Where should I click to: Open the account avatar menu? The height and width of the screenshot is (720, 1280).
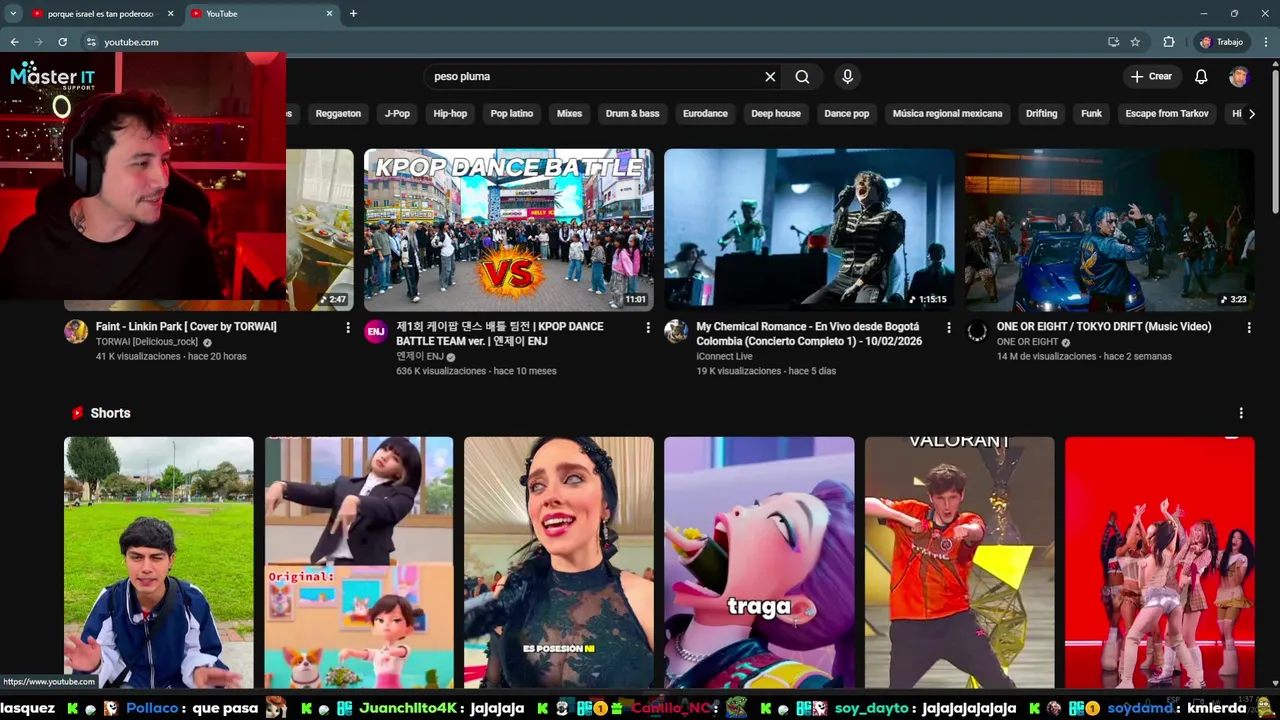[x=1239, y=77]
